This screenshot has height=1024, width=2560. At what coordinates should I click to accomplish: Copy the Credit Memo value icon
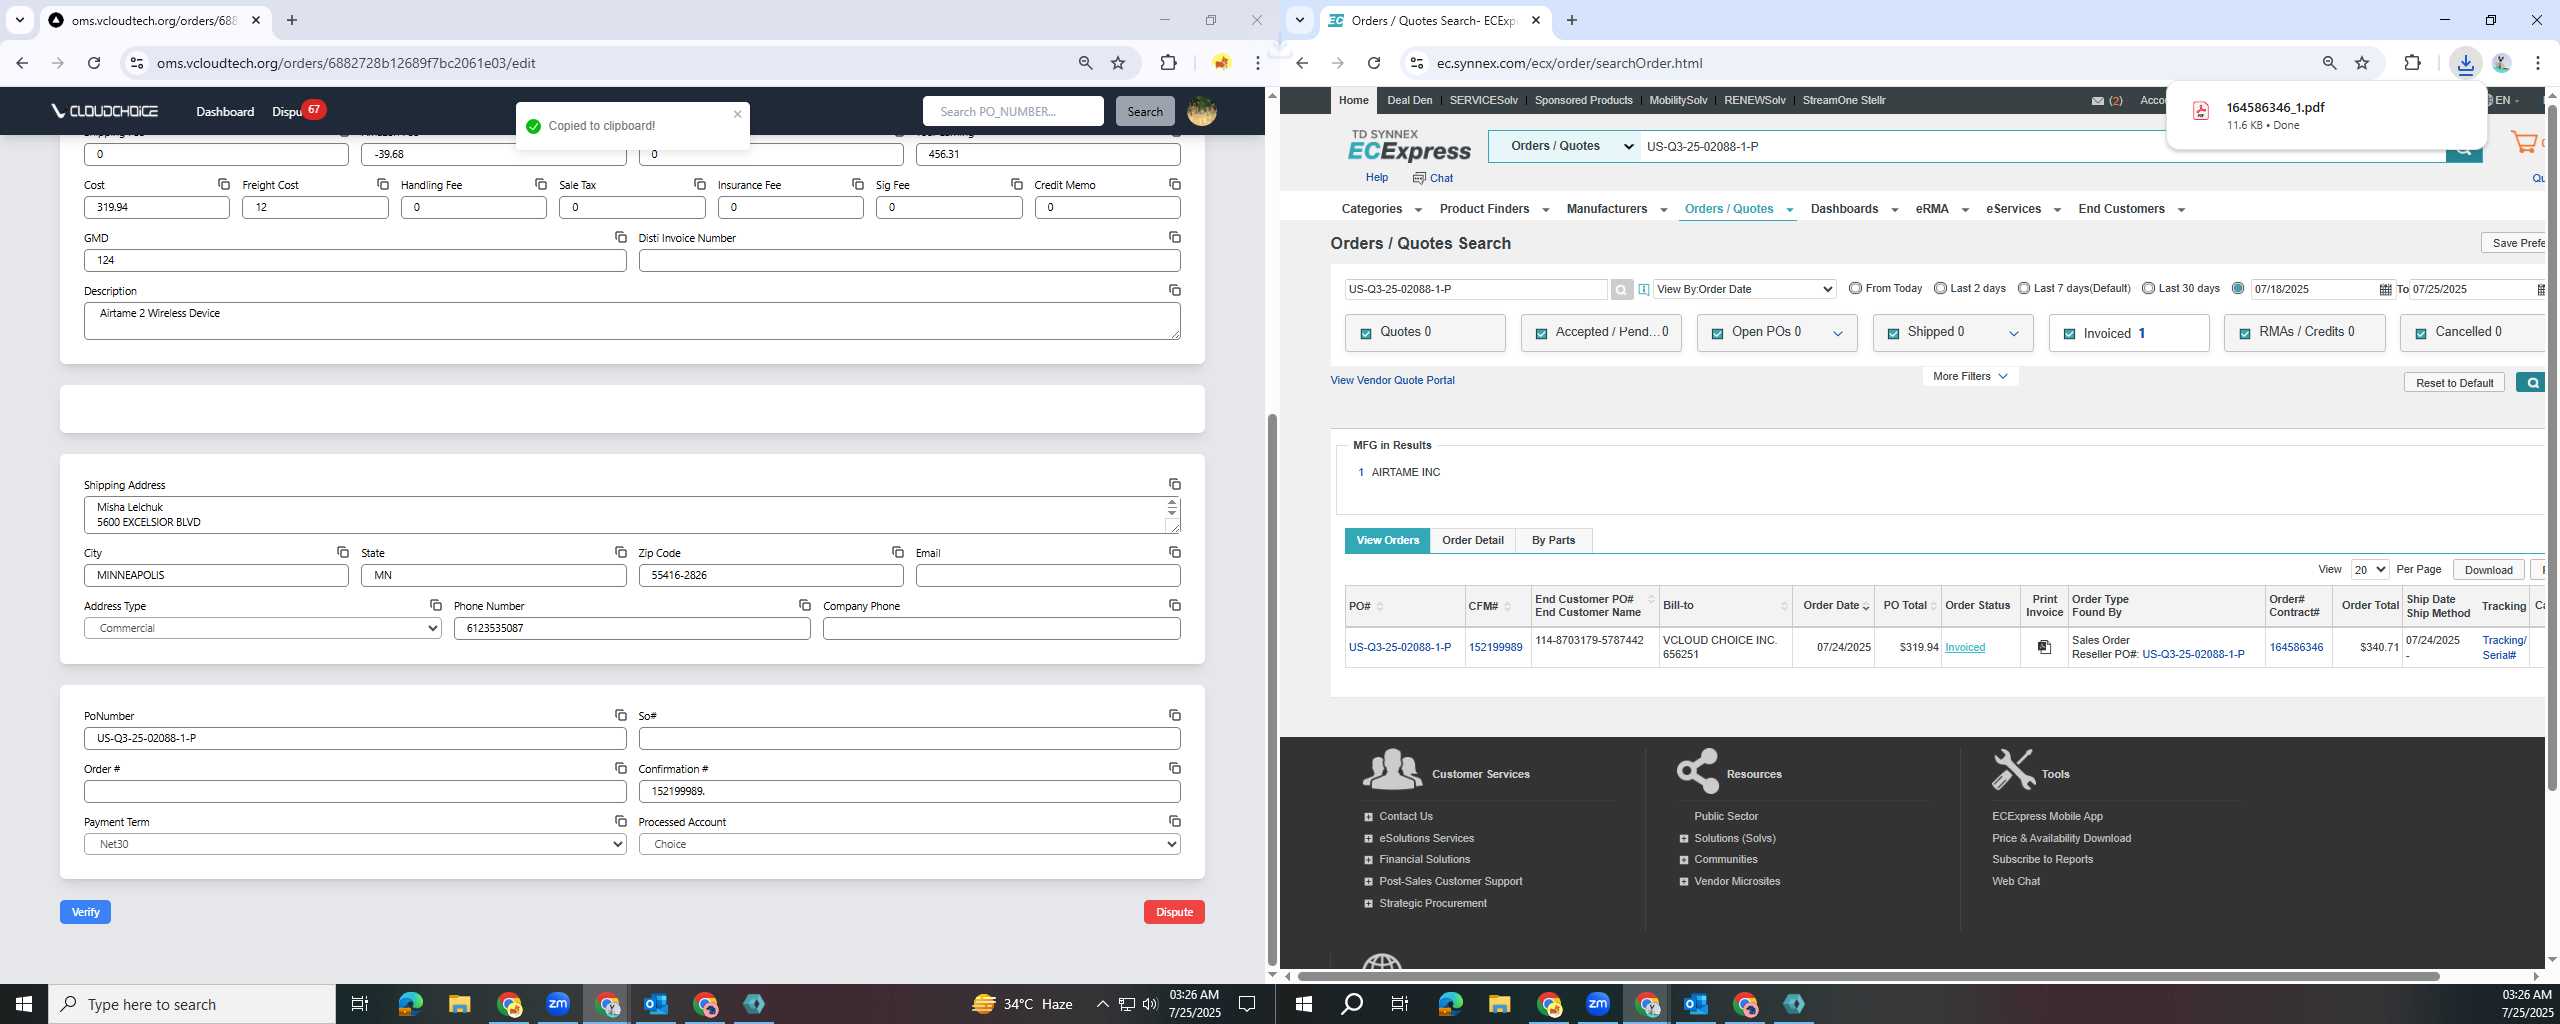(1175, 184)
